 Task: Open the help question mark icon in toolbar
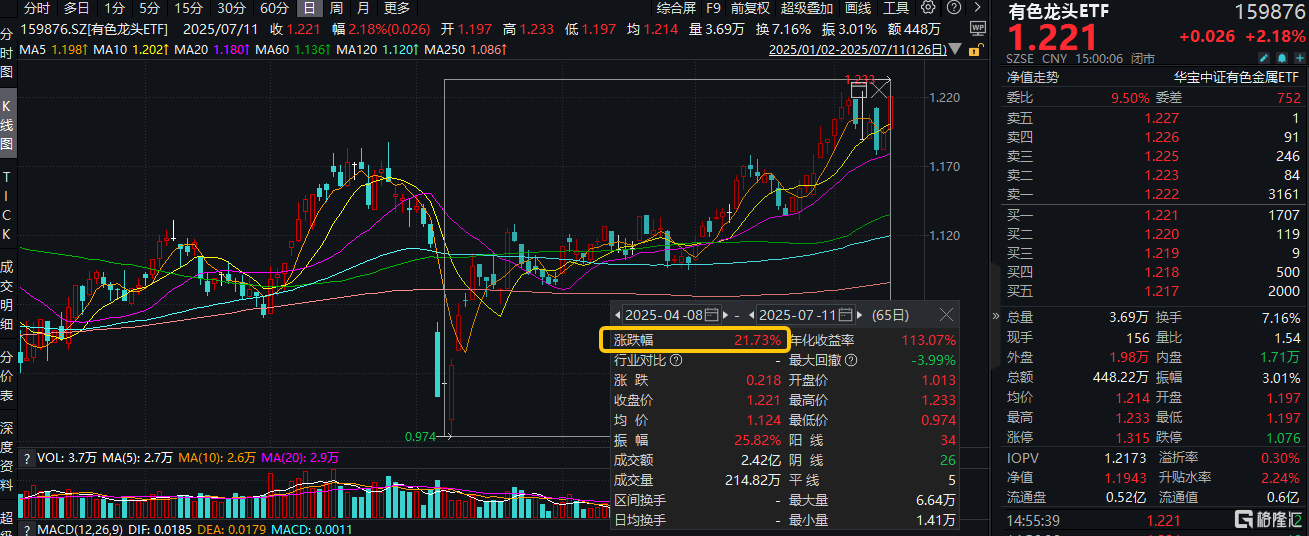(x=954, y=7)
